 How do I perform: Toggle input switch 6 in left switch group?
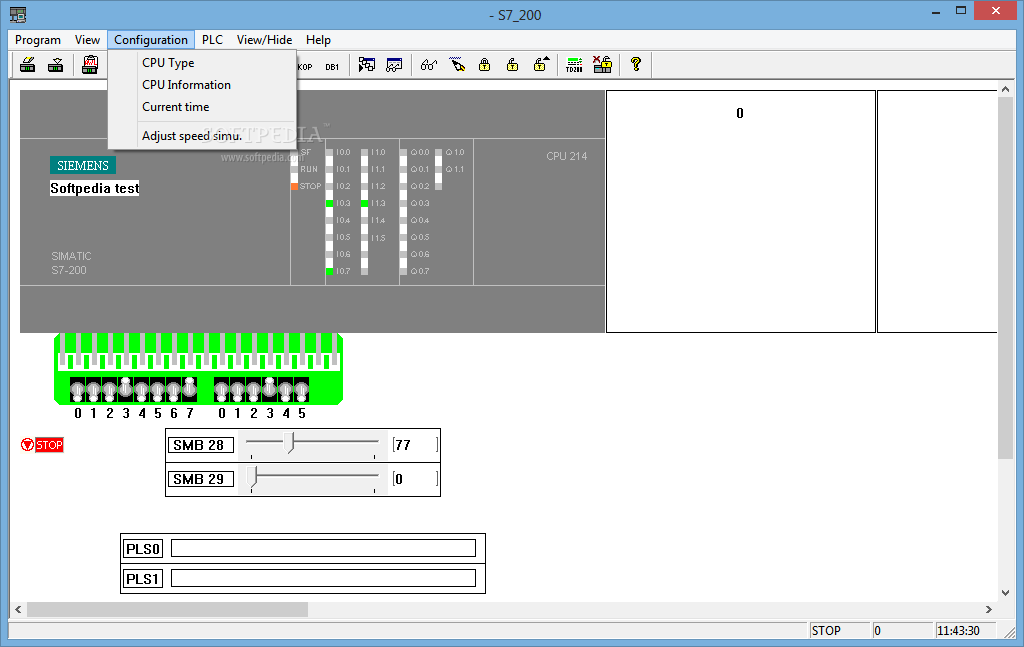[x=174, y=390]
